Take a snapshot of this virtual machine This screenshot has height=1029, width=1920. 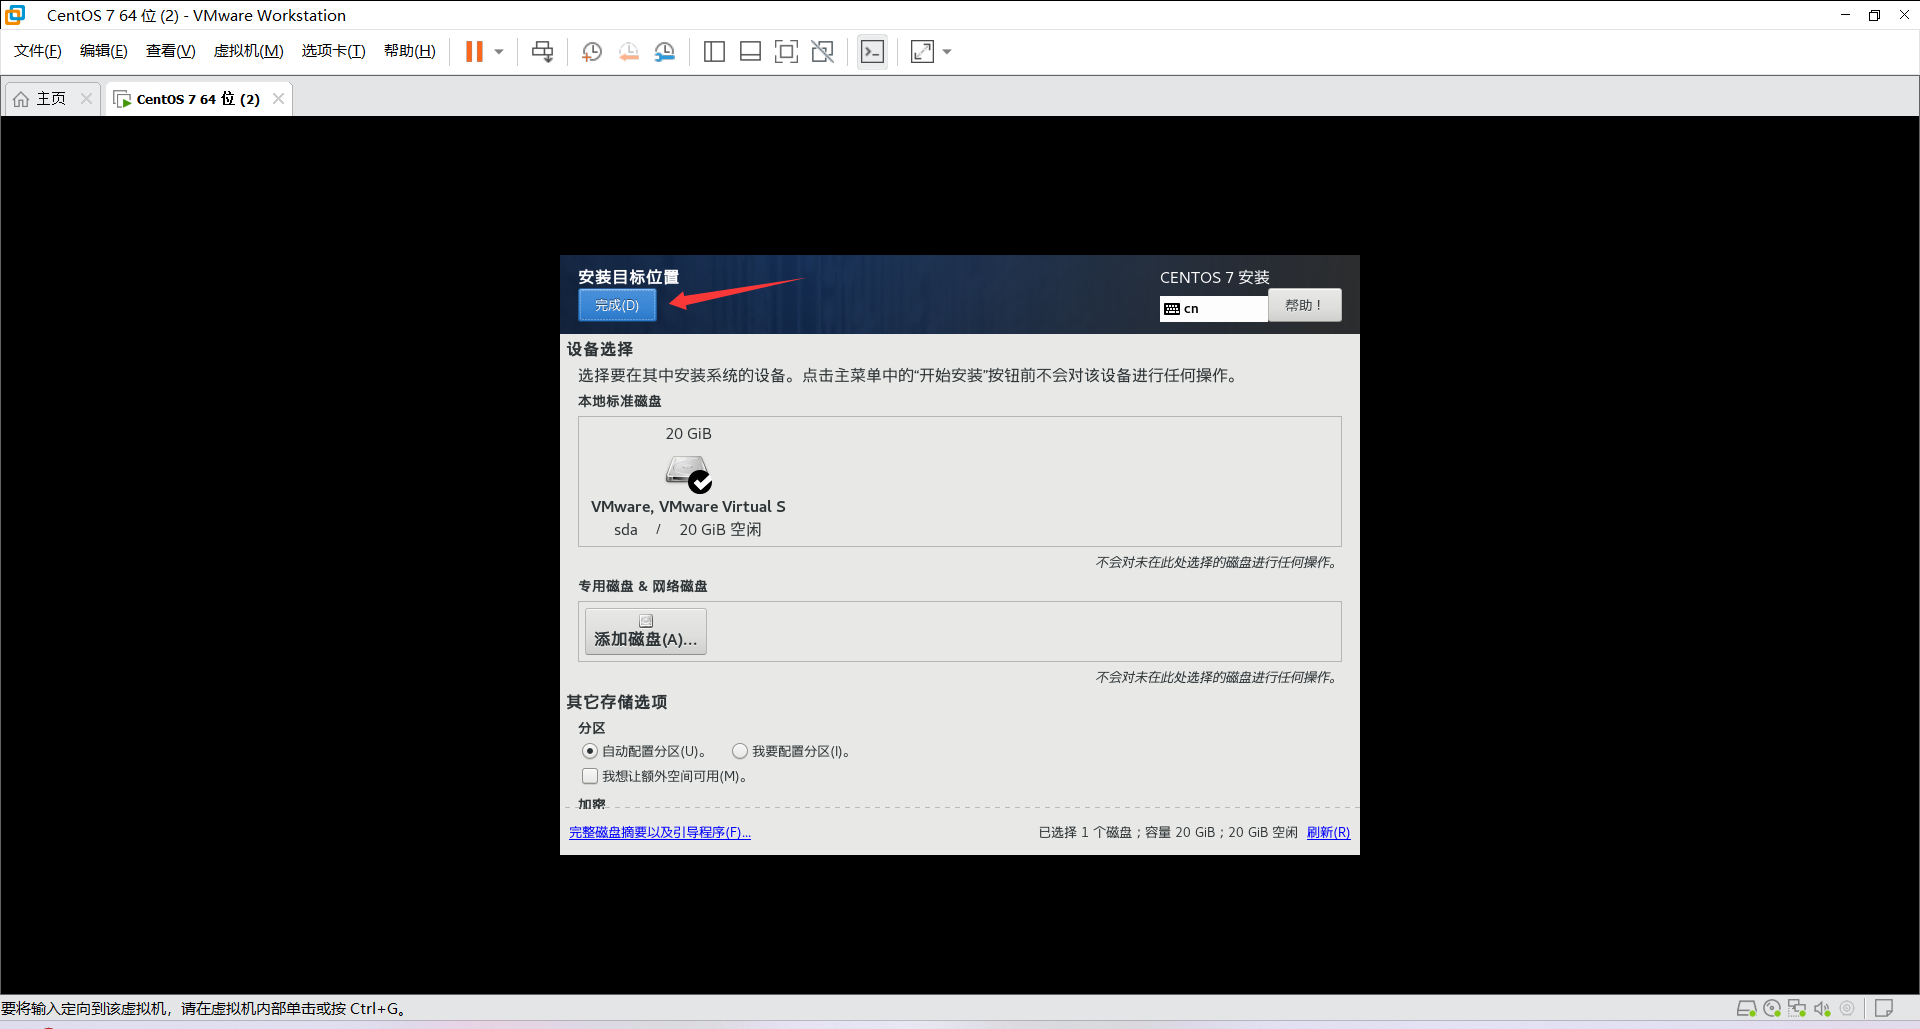pos(592,51)
